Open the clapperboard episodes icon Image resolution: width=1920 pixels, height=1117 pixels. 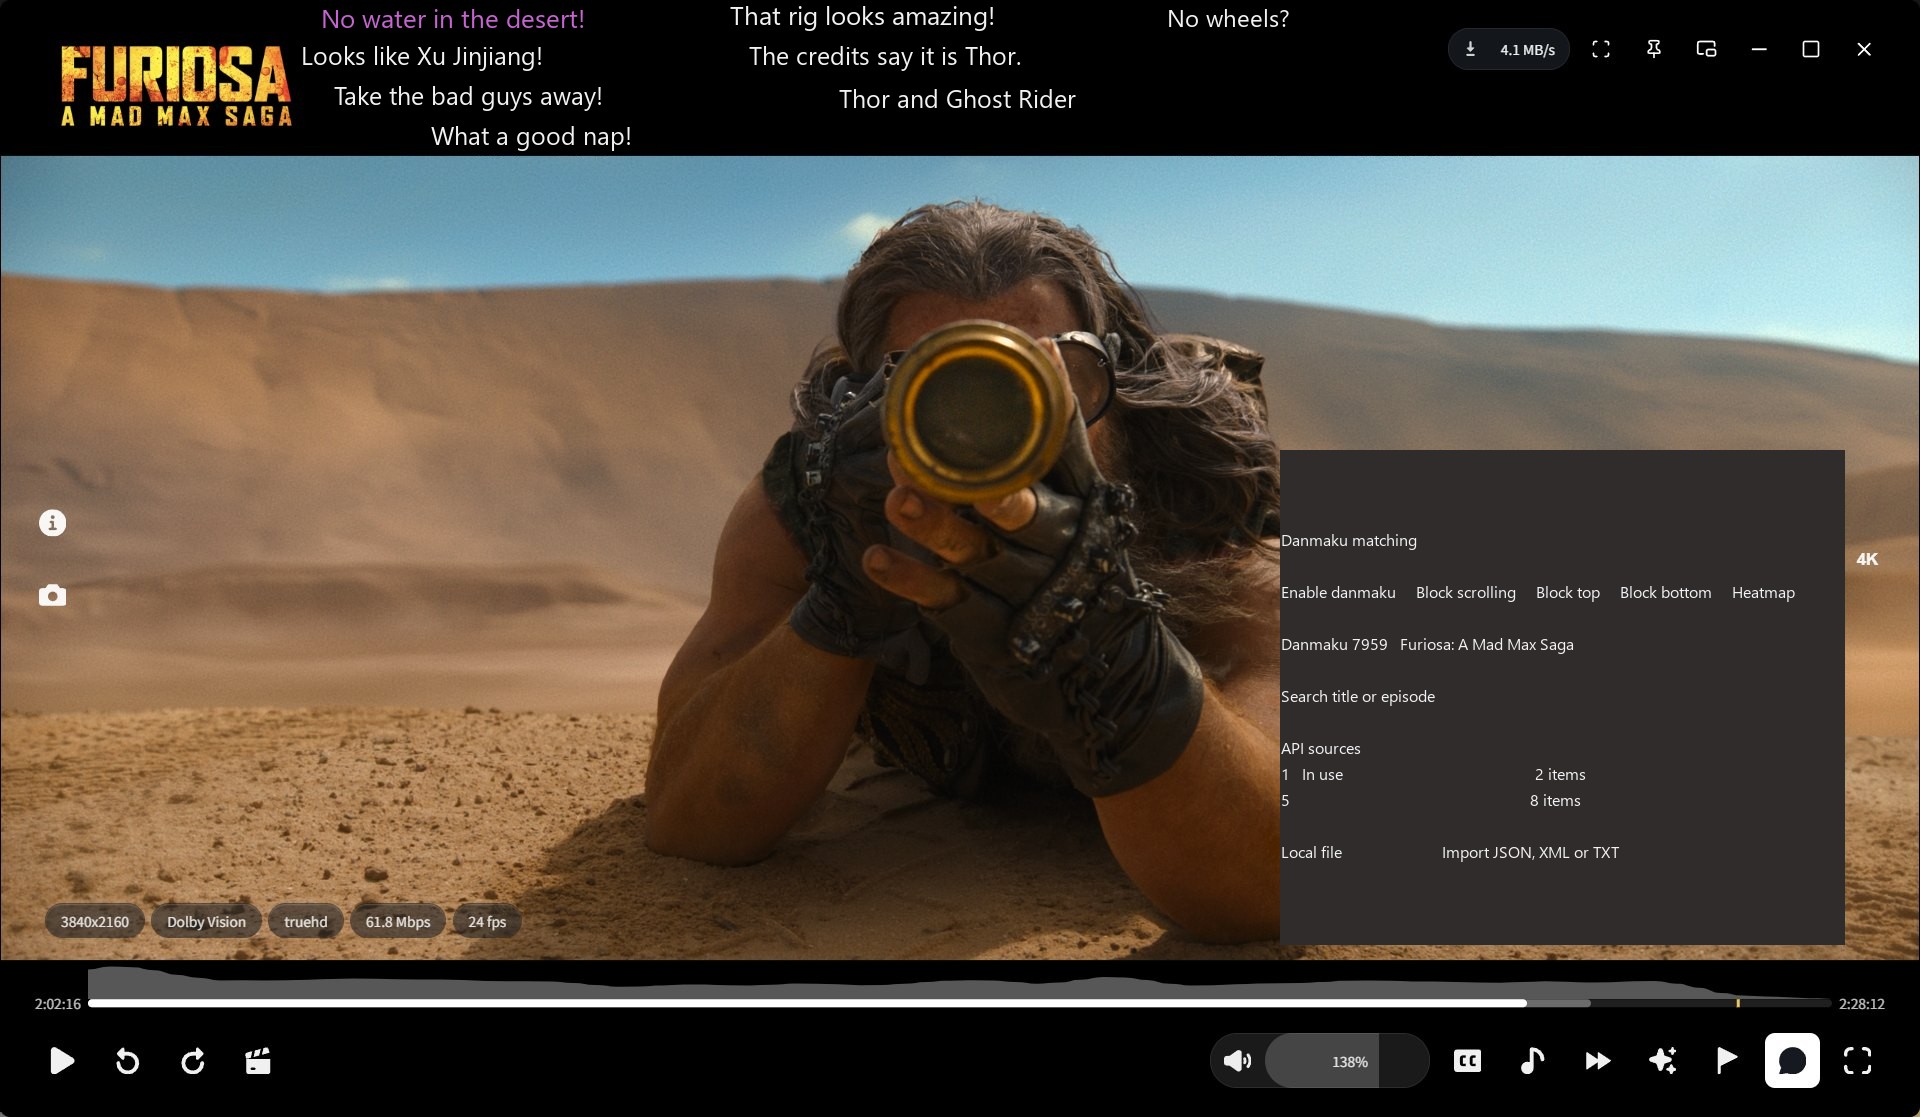(x=258, y=1061)
